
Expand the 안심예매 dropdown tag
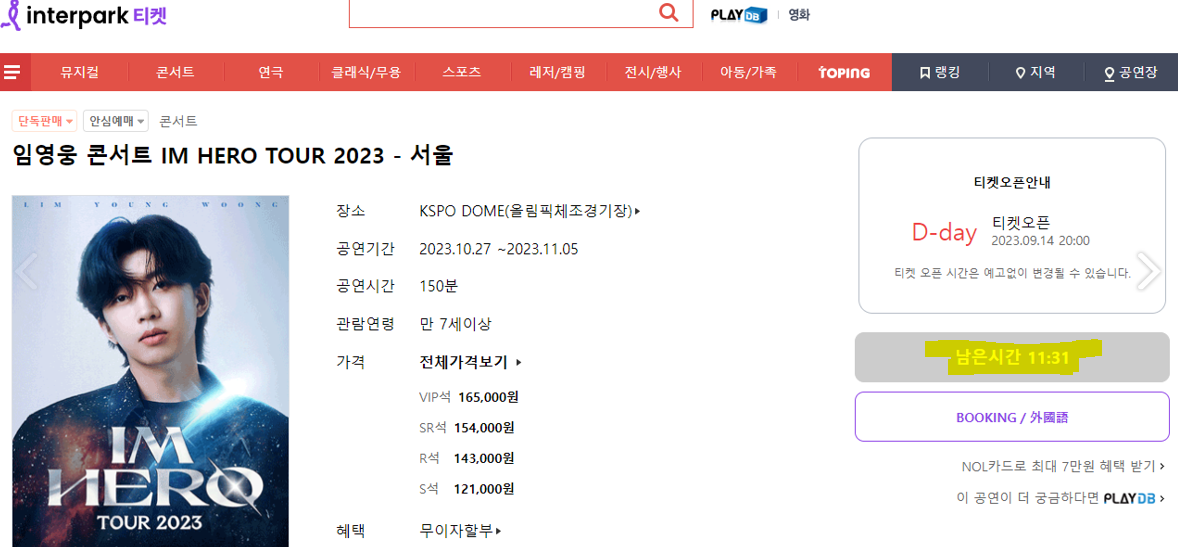tap(116, 121)
